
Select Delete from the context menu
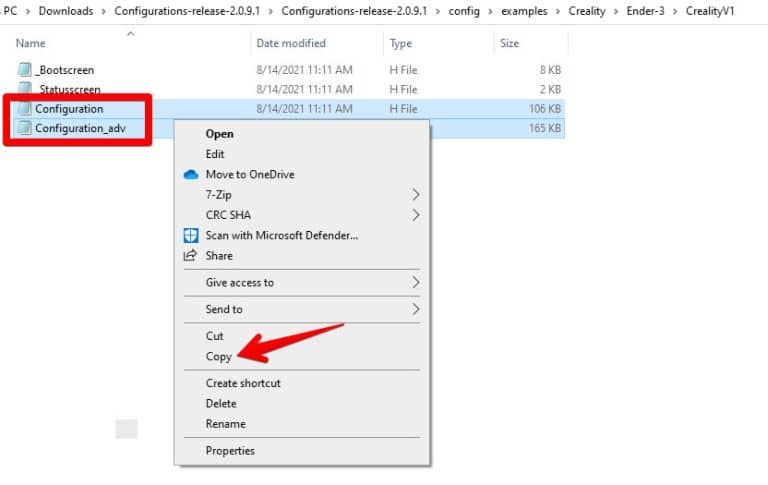[221, 403]
